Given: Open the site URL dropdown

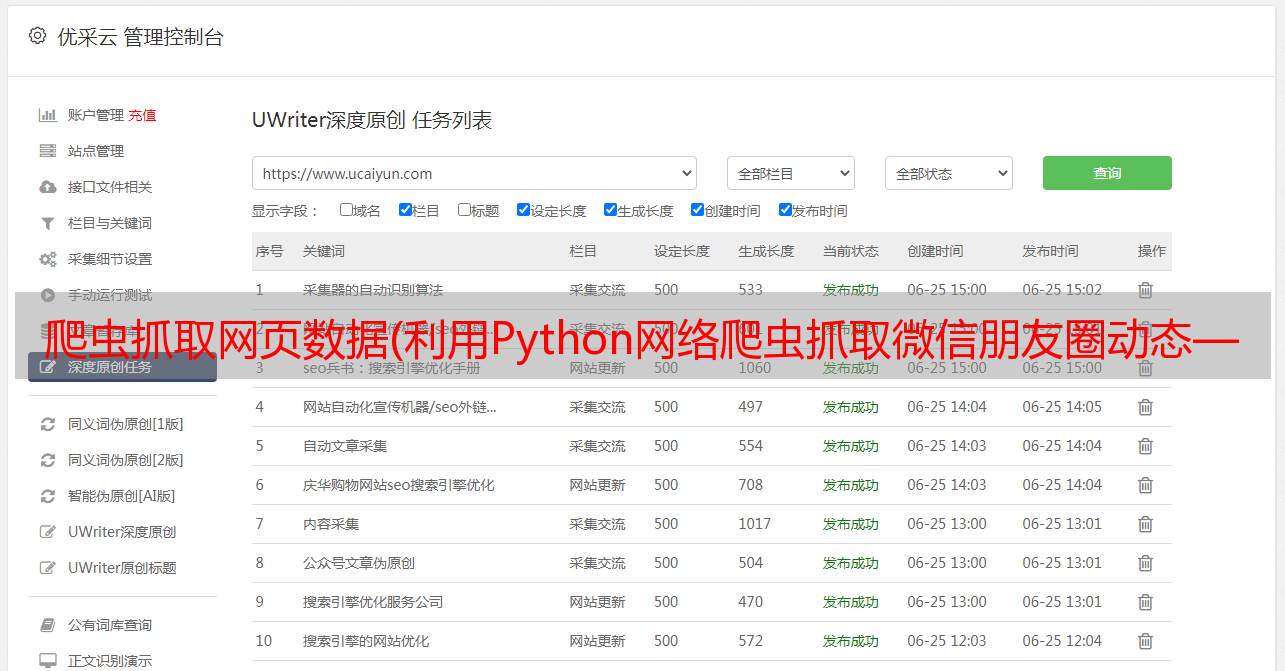Looking at the screenshot, I should (x=474, y=173).
